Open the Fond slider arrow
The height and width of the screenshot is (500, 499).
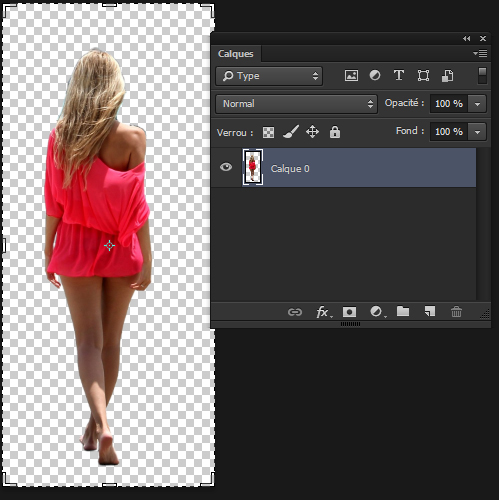[x=477, y=132]
